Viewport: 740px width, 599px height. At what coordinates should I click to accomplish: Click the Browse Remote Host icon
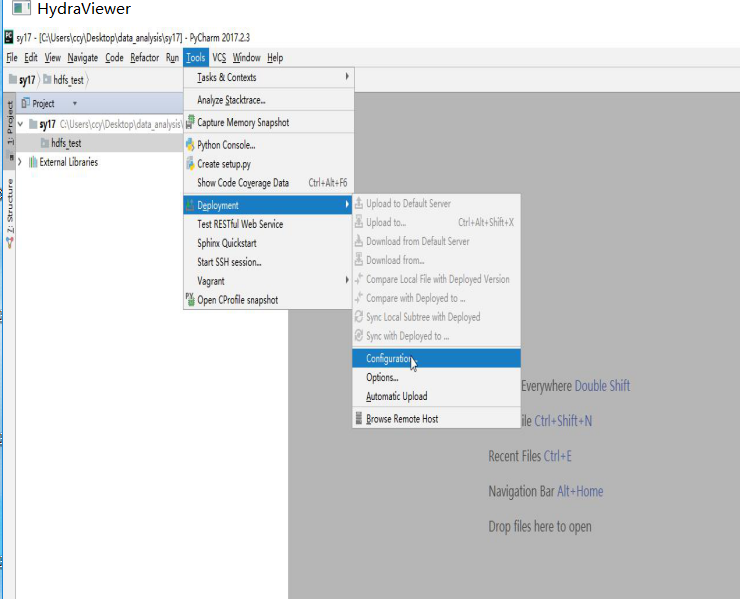click(x=359, y=419)
